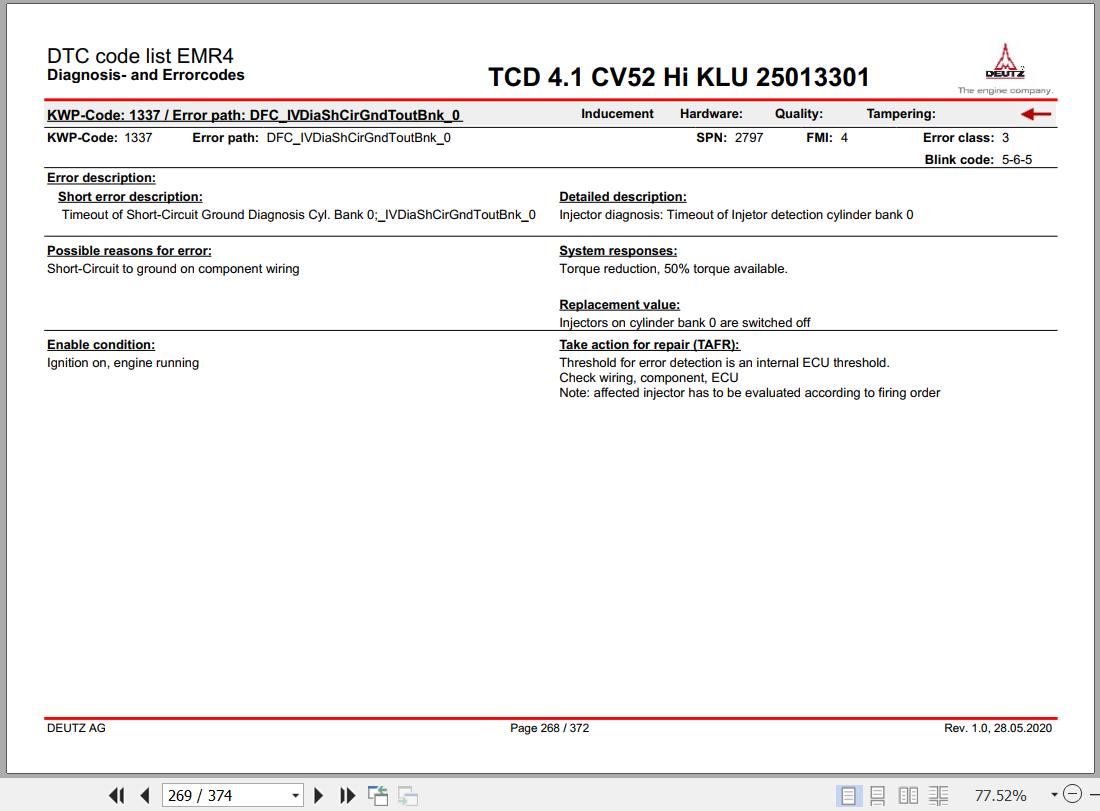Click the Error class value 3
The width and height of the screenshot is (1100, 811).
1005,138
